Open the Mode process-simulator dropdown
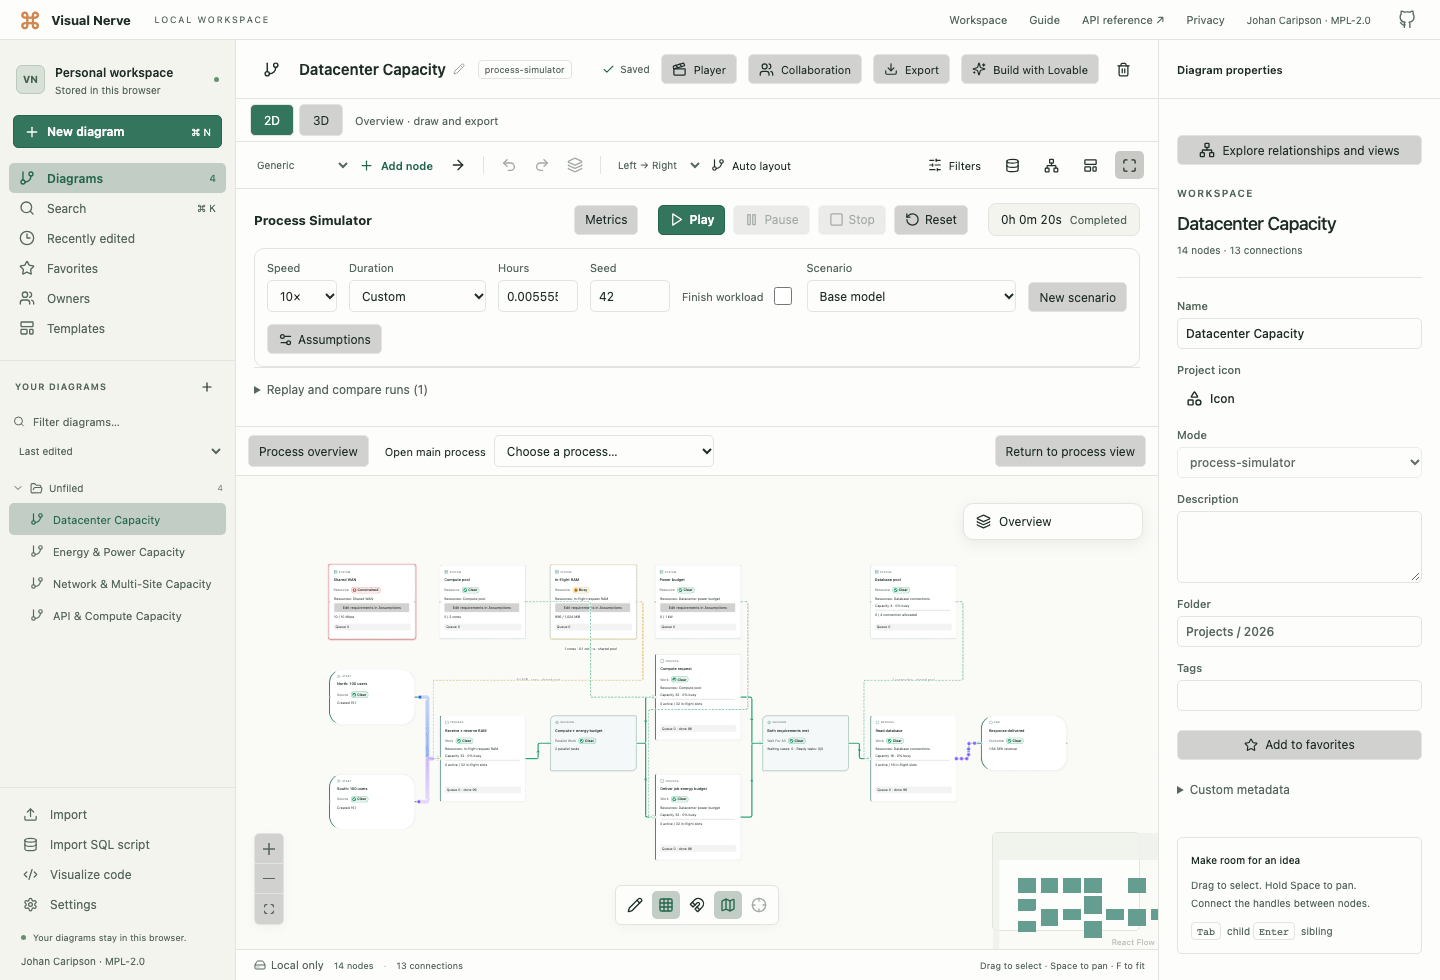The height and width of the screenshot is (980, 1440). click(x=1299, y=463)
